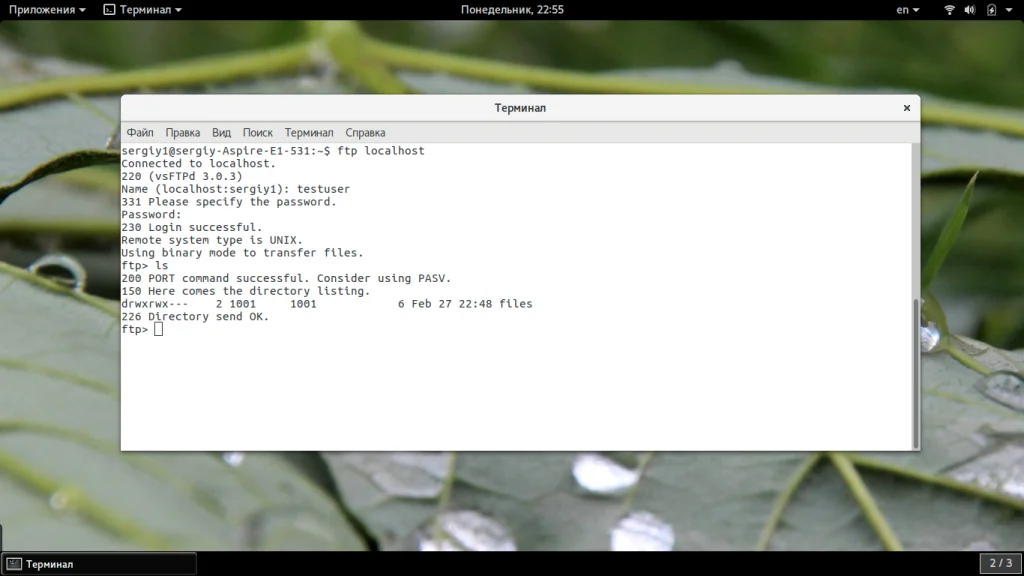The width and height of the screenshot is (1024, 576).
Task: Click the Терминал taskbar window button
Action: tap(99, 564)
